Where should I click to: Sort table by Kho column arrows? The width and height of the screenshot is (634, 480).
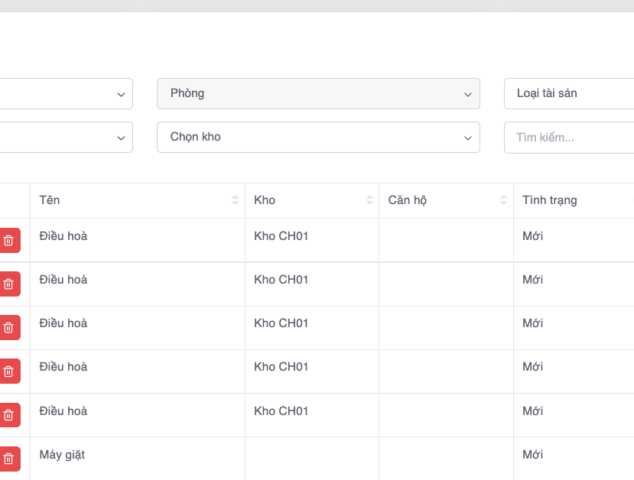coord(369,200)
